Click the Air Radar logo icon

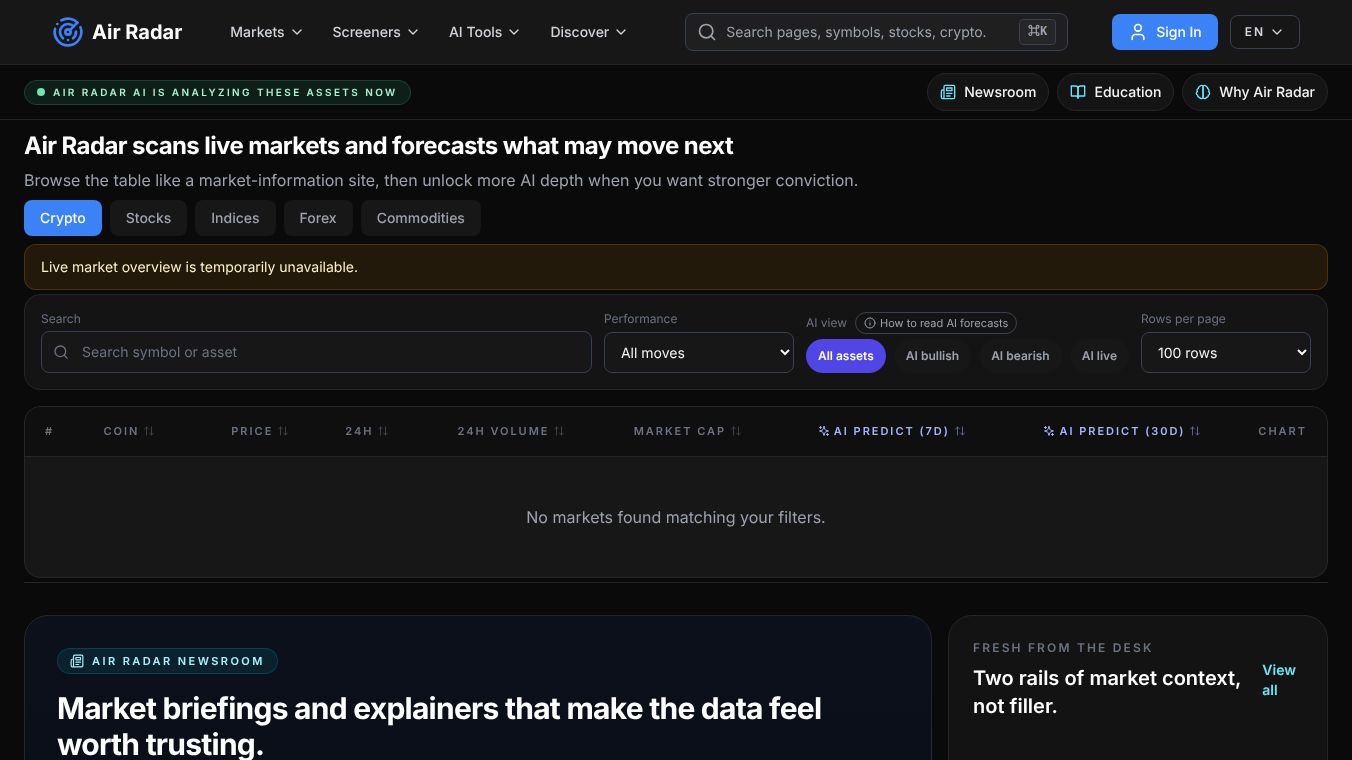(67, 32)
